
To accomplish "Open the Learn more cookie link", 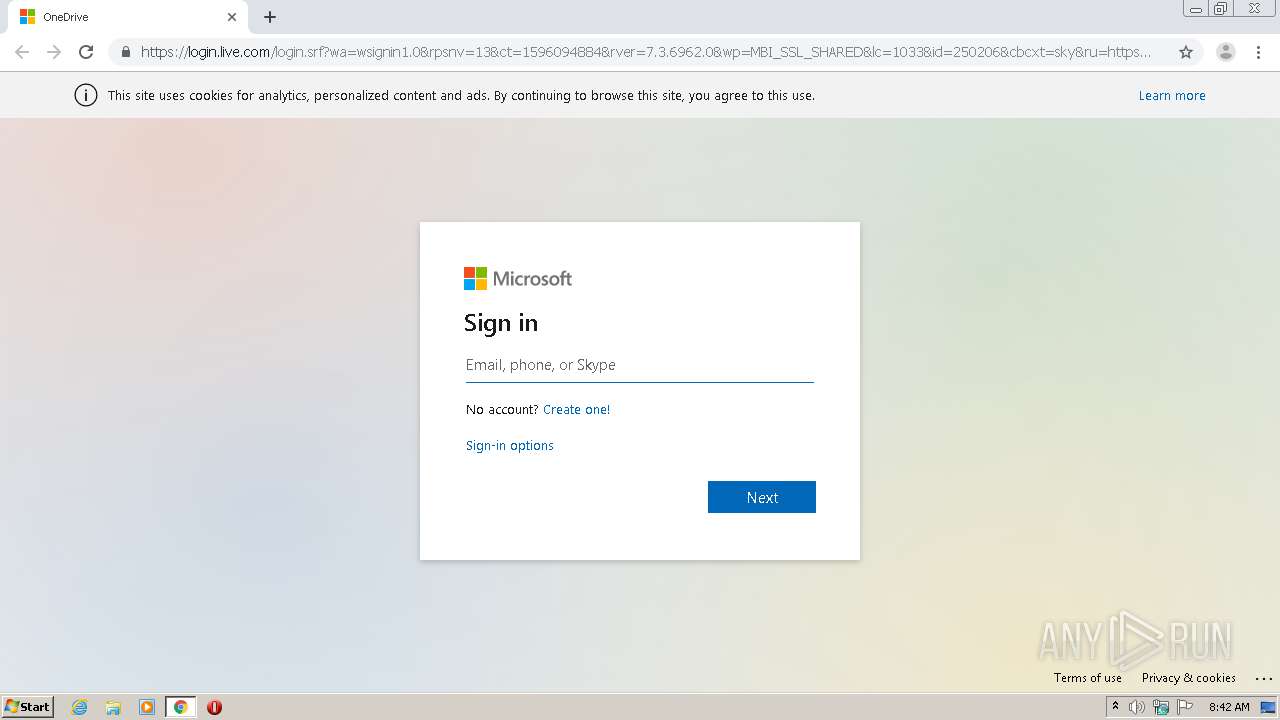I will click(x=1172, y=96).
